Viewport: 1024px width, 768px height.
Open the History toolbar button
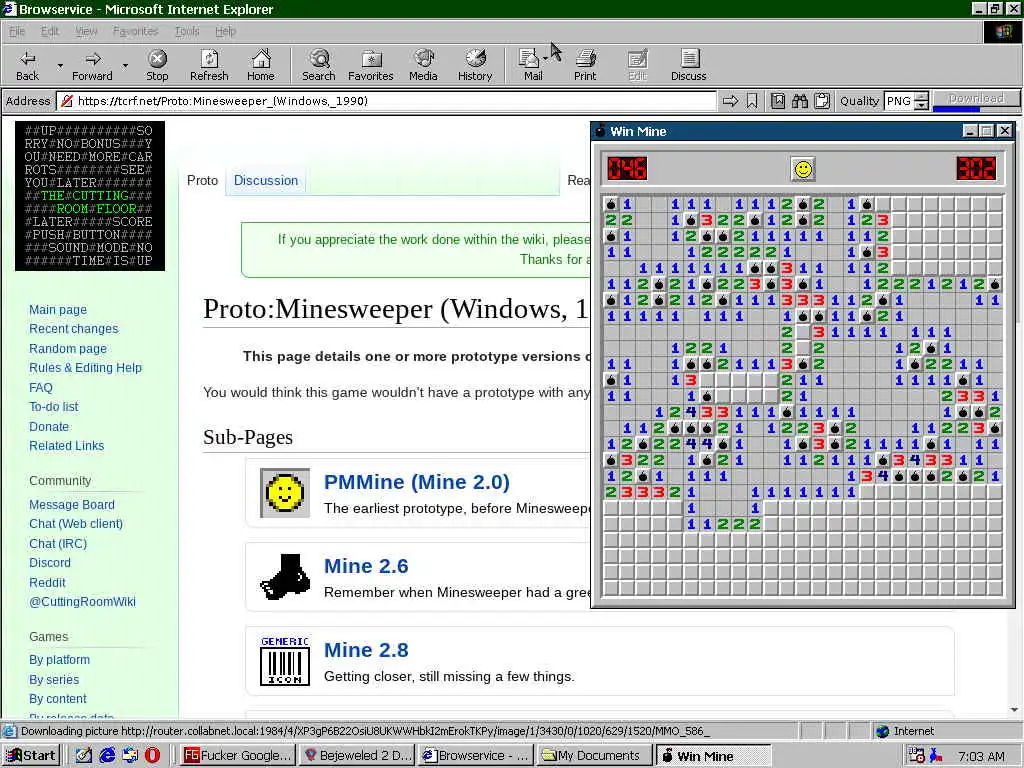click(x=475, y=65)
